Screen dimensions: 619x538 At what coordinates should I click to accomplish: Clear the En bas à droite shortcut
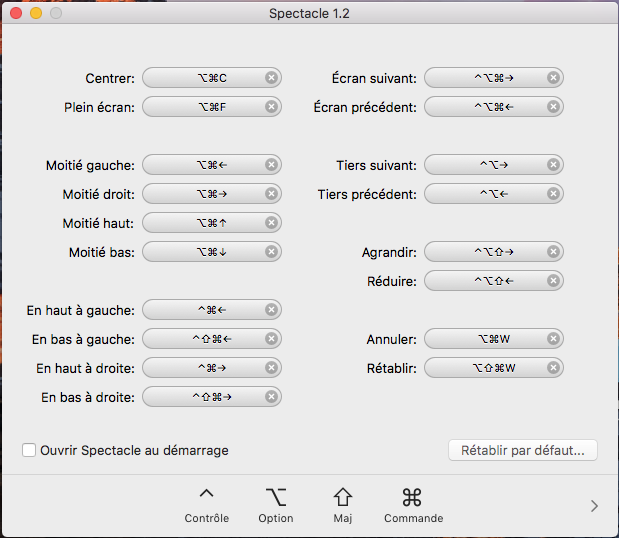tap(271, 397)
